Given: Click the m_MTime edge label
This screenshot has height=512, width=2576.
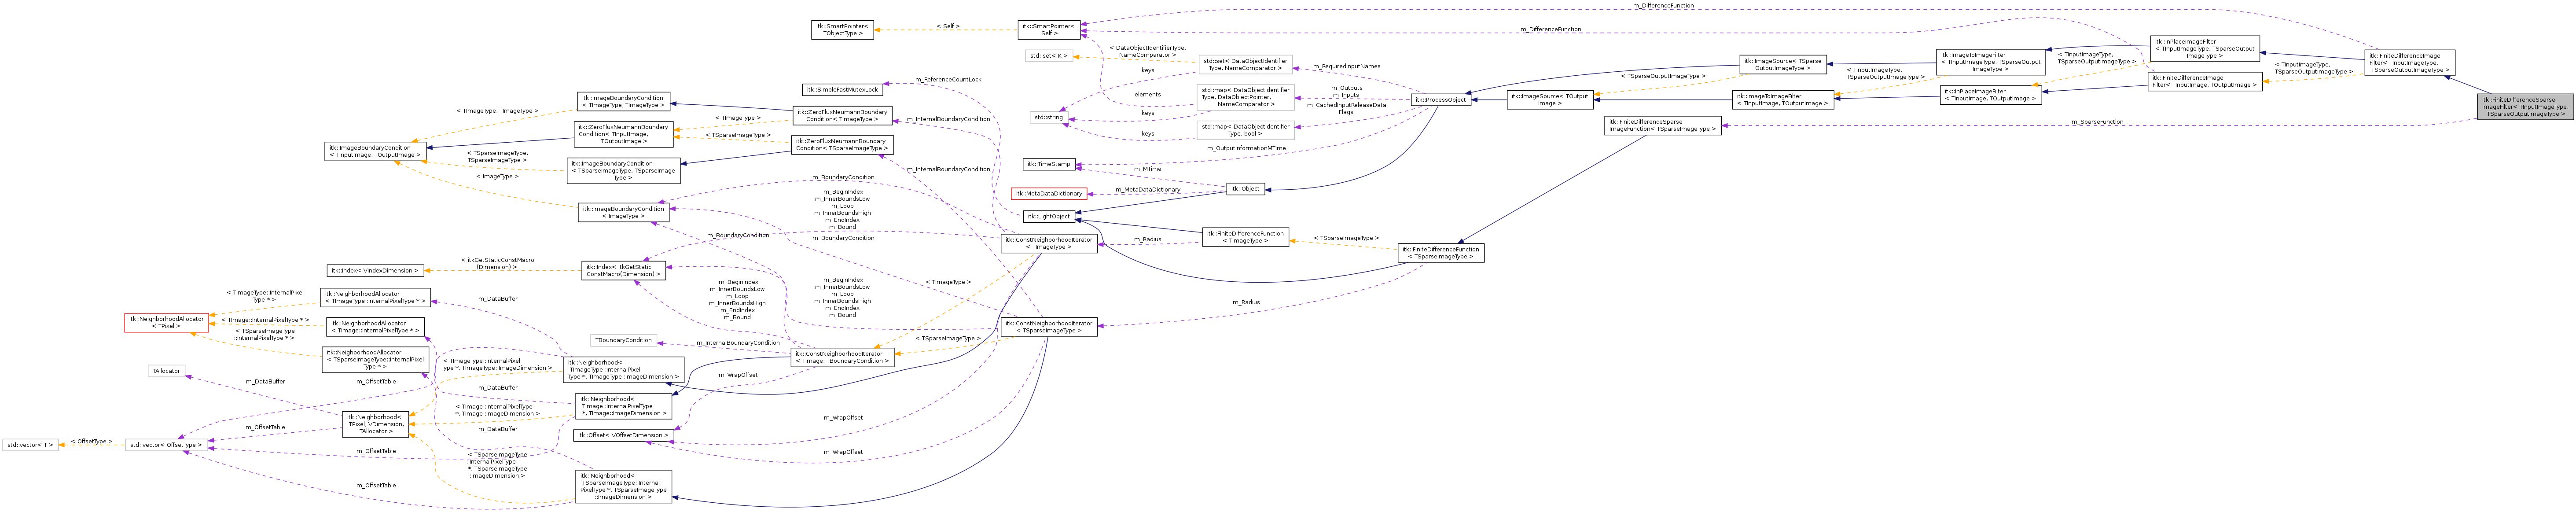Looking at the screenshot, I should pos(1148,169).
